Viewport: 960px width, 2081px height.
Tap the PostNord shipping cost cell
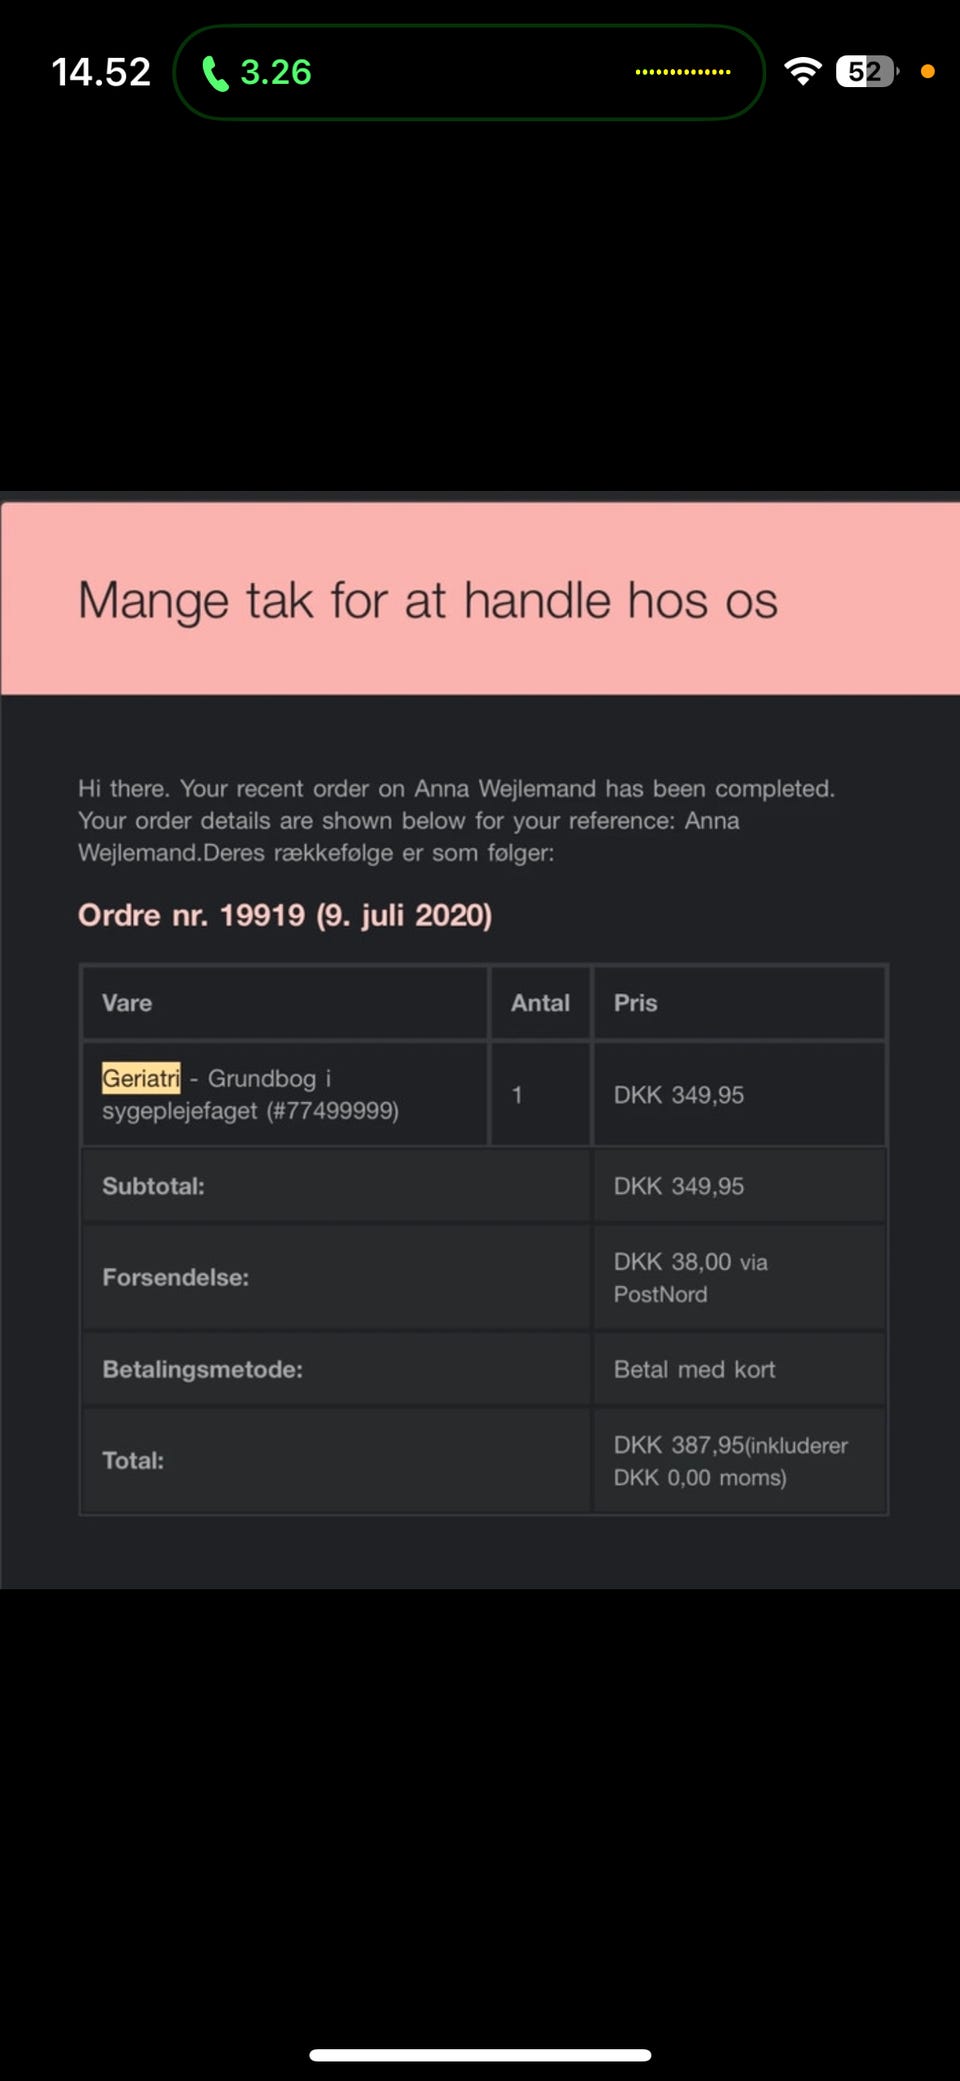(x=690, y=1277)
